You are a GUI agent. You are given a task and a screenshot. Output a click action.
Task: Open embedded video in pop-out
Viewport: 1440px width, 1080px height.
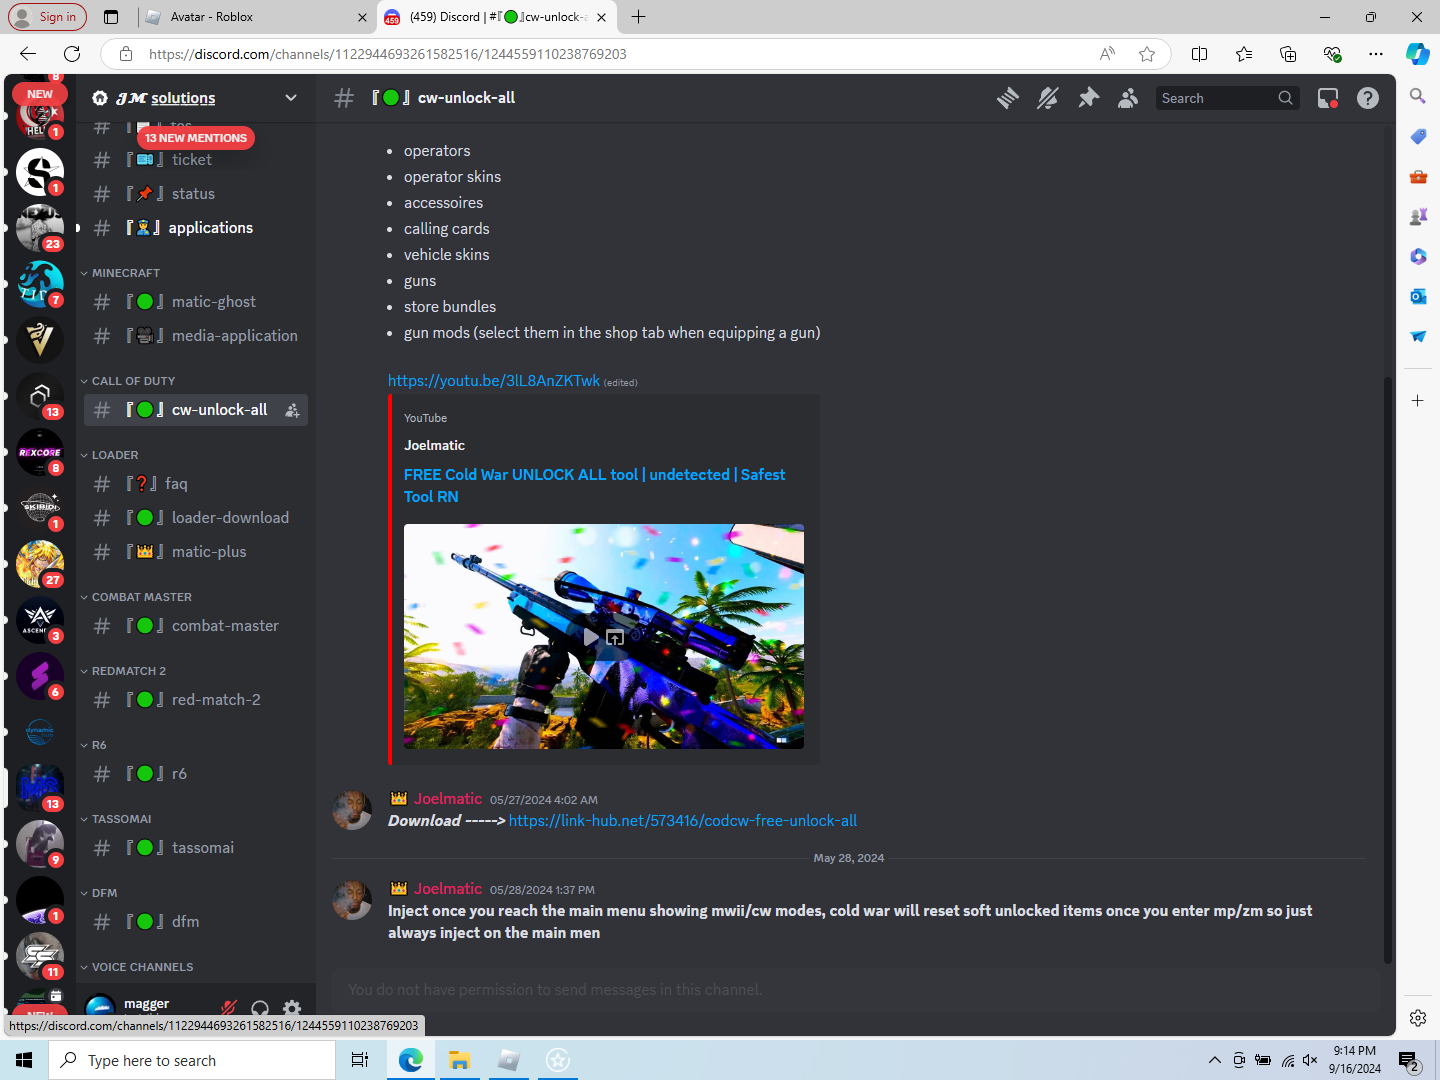pyautogui.click(x=615, y=637)
